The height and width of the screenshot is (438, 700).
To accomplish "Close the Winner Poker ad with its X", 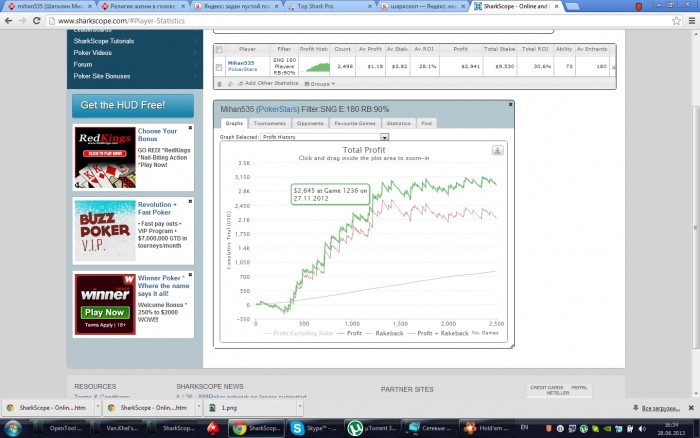I will (x=190, y=275).
